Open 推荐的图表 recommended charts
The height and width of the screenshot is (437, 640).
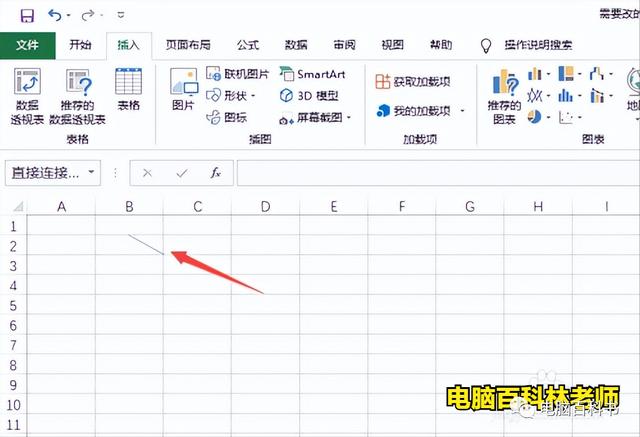[x=504, y=96]
